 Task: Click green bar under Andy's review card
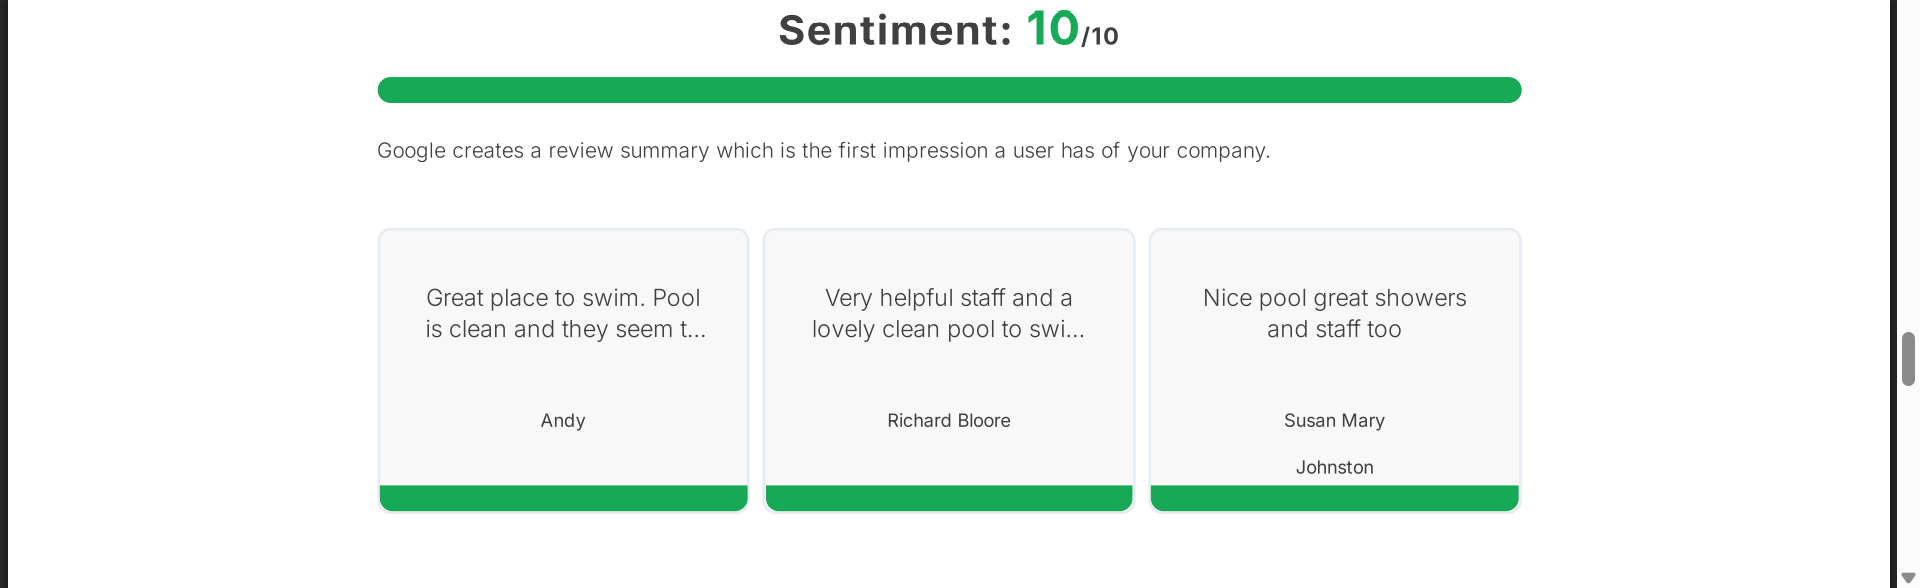click(x=564, y=498)
